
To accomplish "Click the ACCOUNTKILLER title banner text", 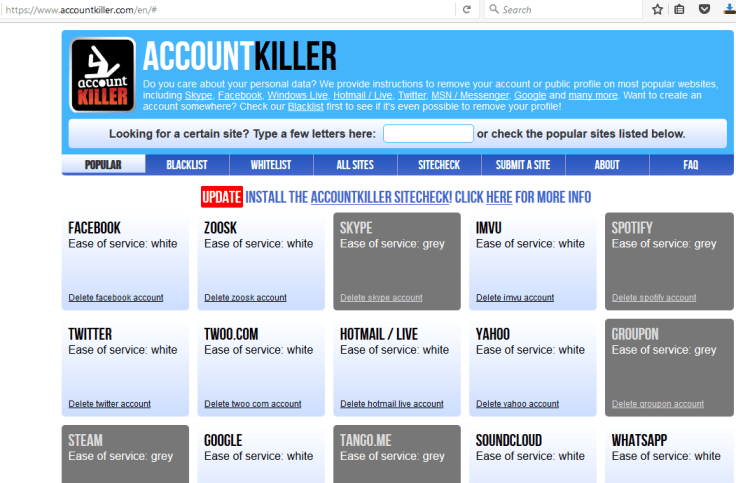I will tap(239, 56).
